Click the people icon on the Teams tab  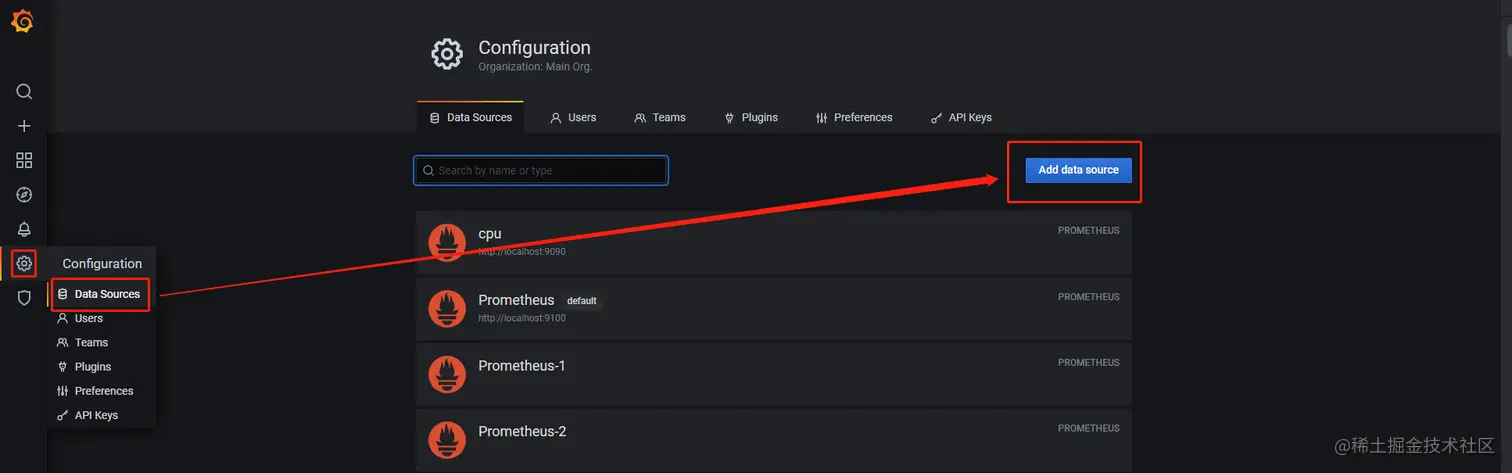pyautogui.click(x=640, y=118)
